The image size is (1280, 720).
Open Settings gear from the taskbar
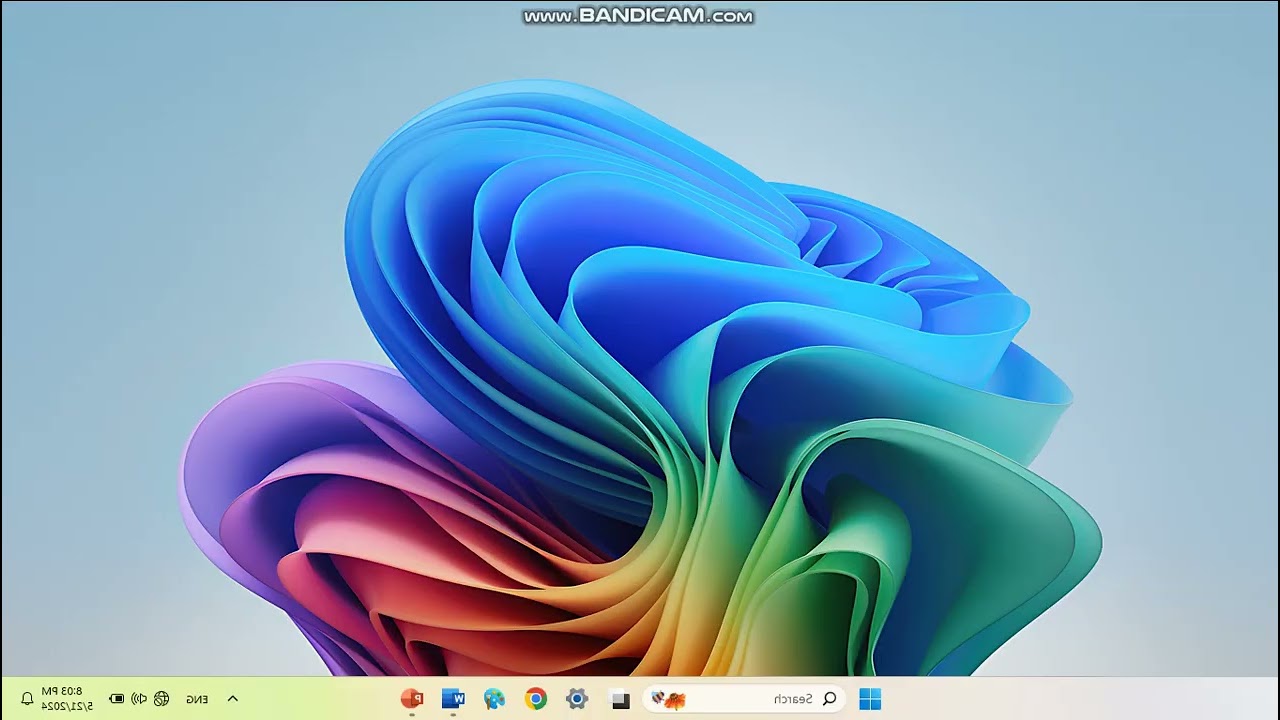tap(577, 699)
